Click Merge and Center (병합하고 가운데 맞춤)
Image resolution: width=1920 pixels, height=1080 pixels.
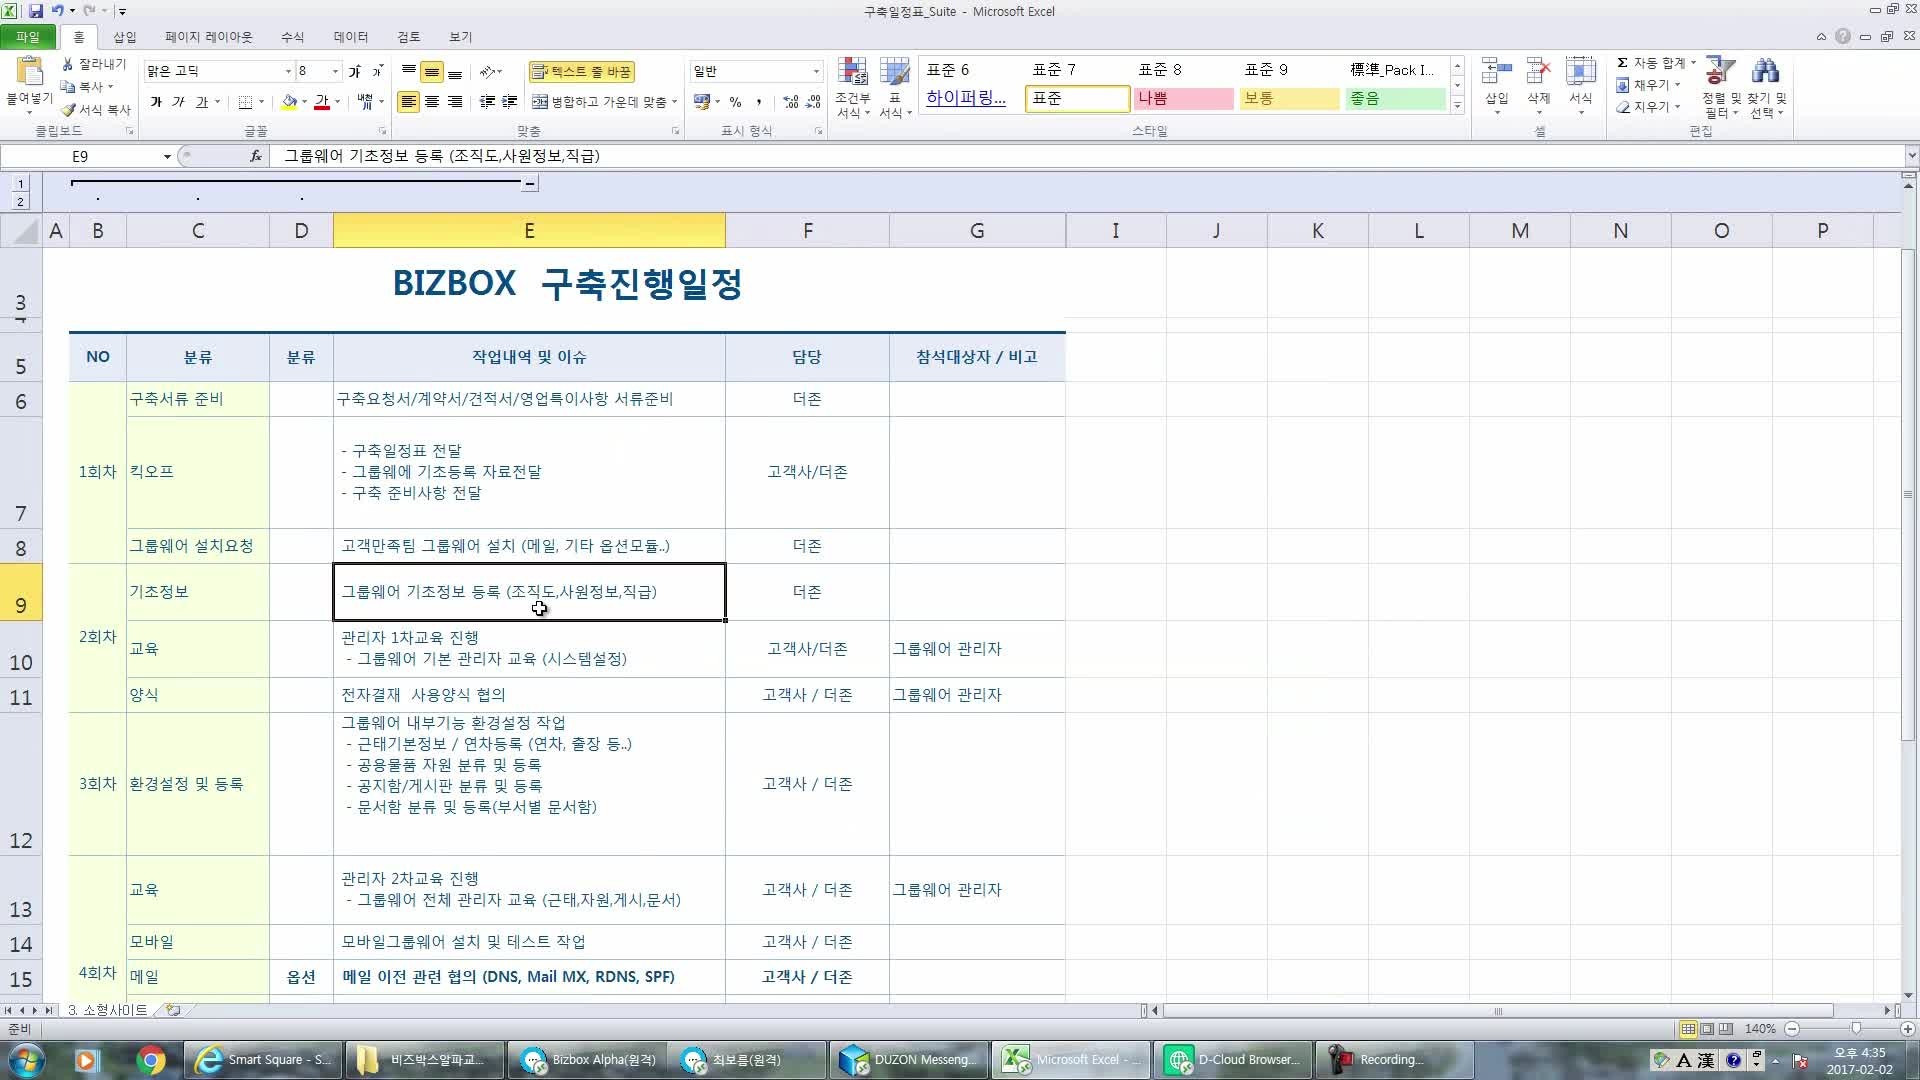(x=599, y=102)
